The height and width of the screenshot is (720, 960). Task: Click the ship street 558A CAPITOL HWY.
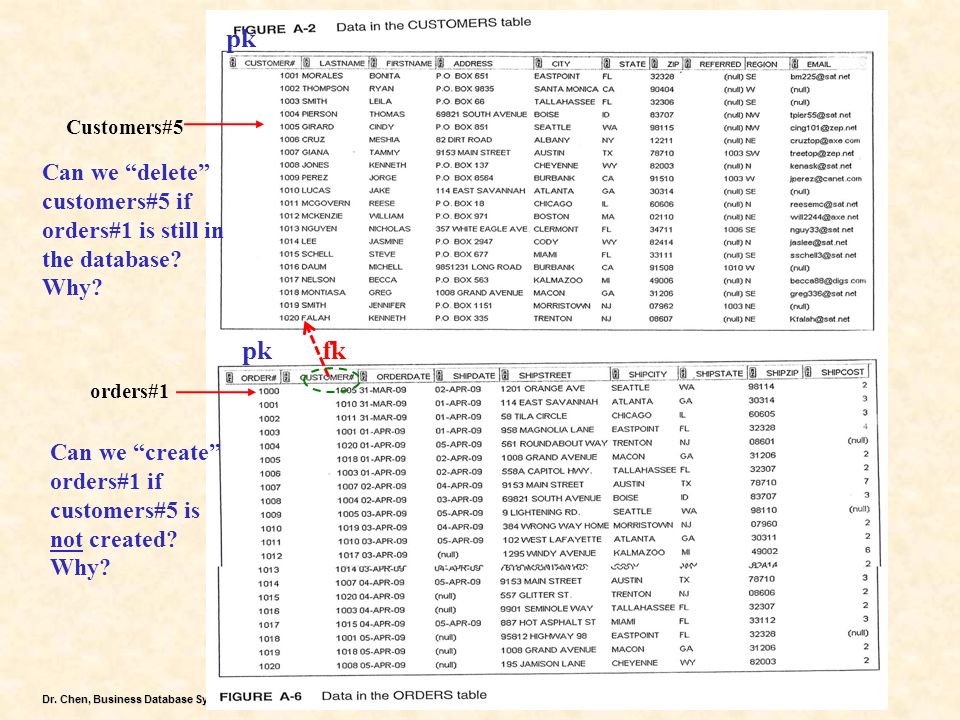(x=547, y=471)
